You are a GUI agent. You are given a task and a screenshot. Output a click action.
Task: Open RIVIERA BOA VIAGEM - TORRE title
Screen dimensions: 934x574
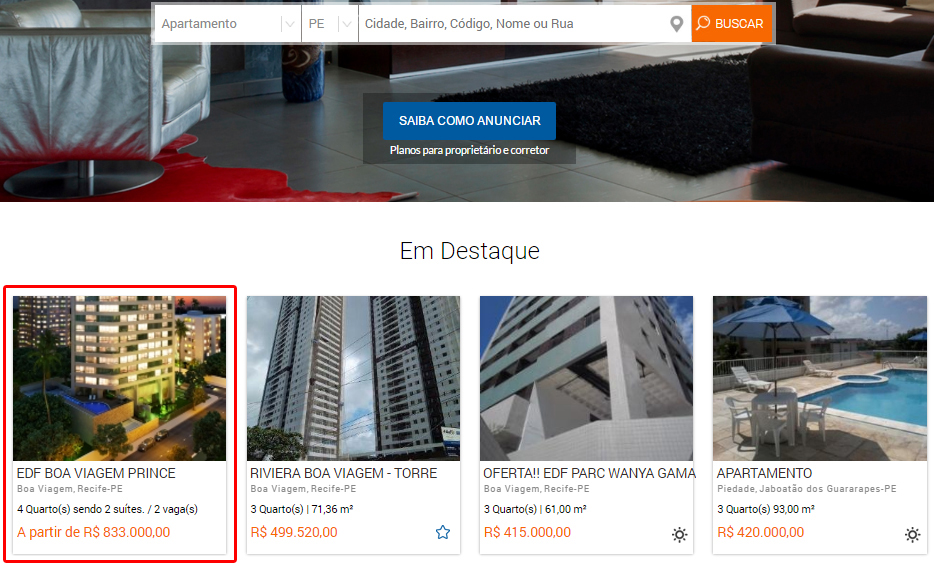[x=344, y=473]
